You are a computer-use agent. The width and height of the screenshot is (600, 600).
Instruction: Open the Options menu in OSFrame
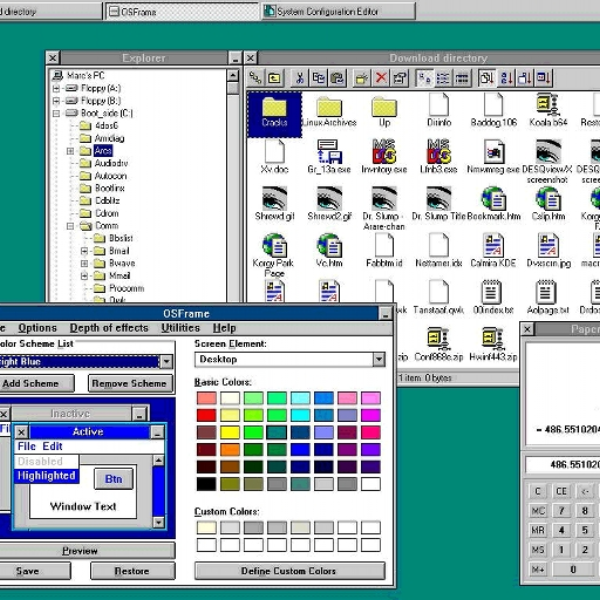click(x=37, y=328)
